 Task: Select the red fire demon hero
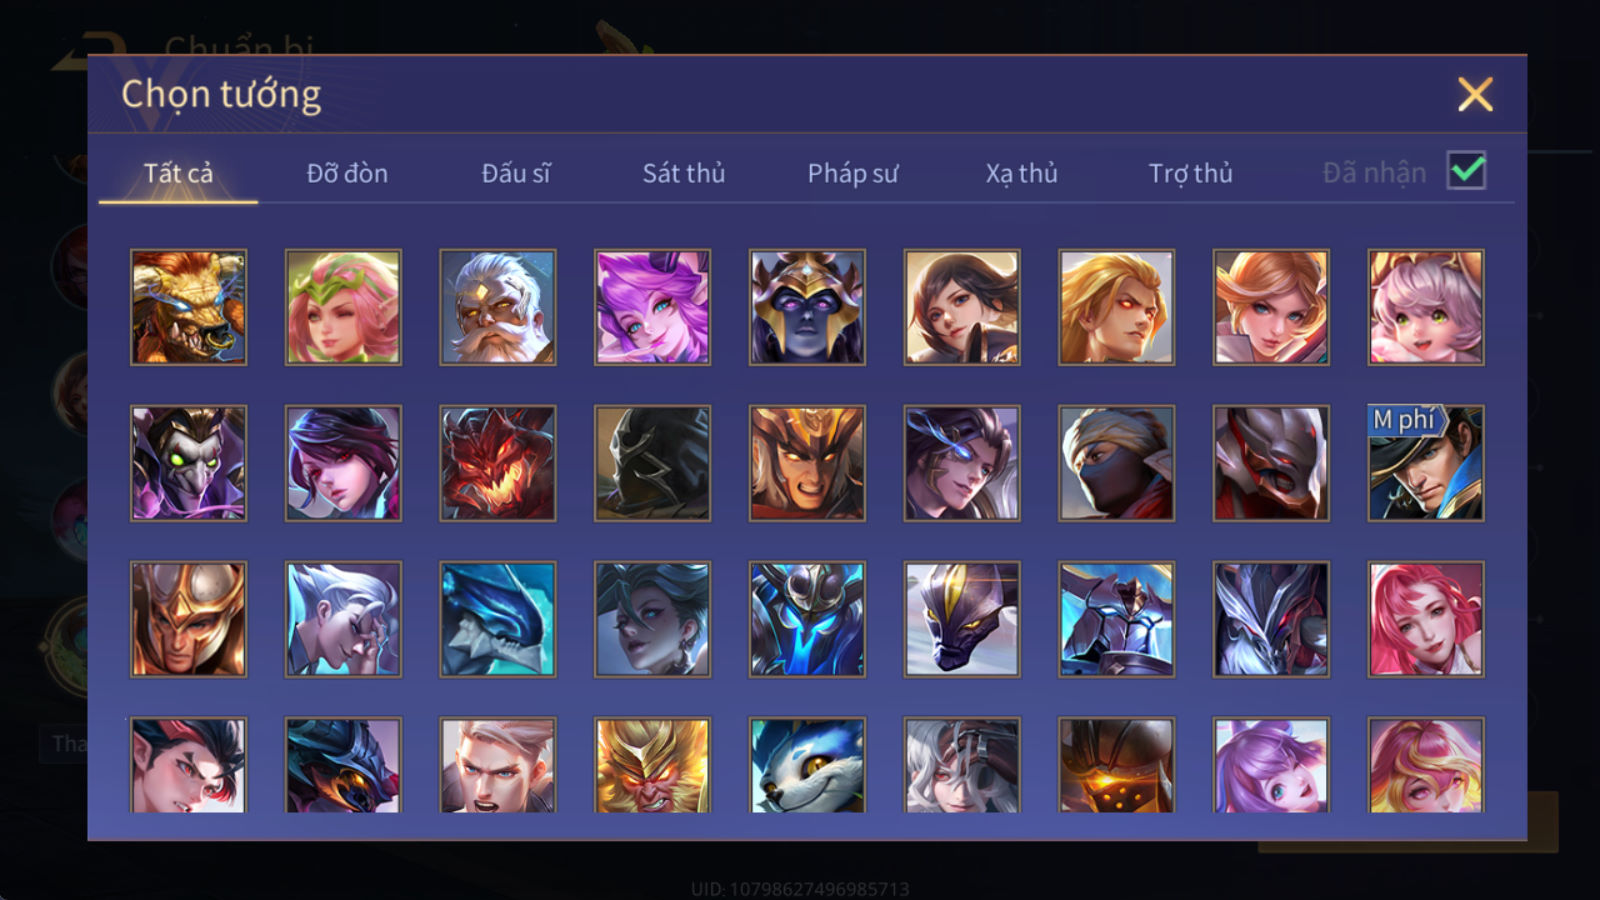(x=497, y=463)
